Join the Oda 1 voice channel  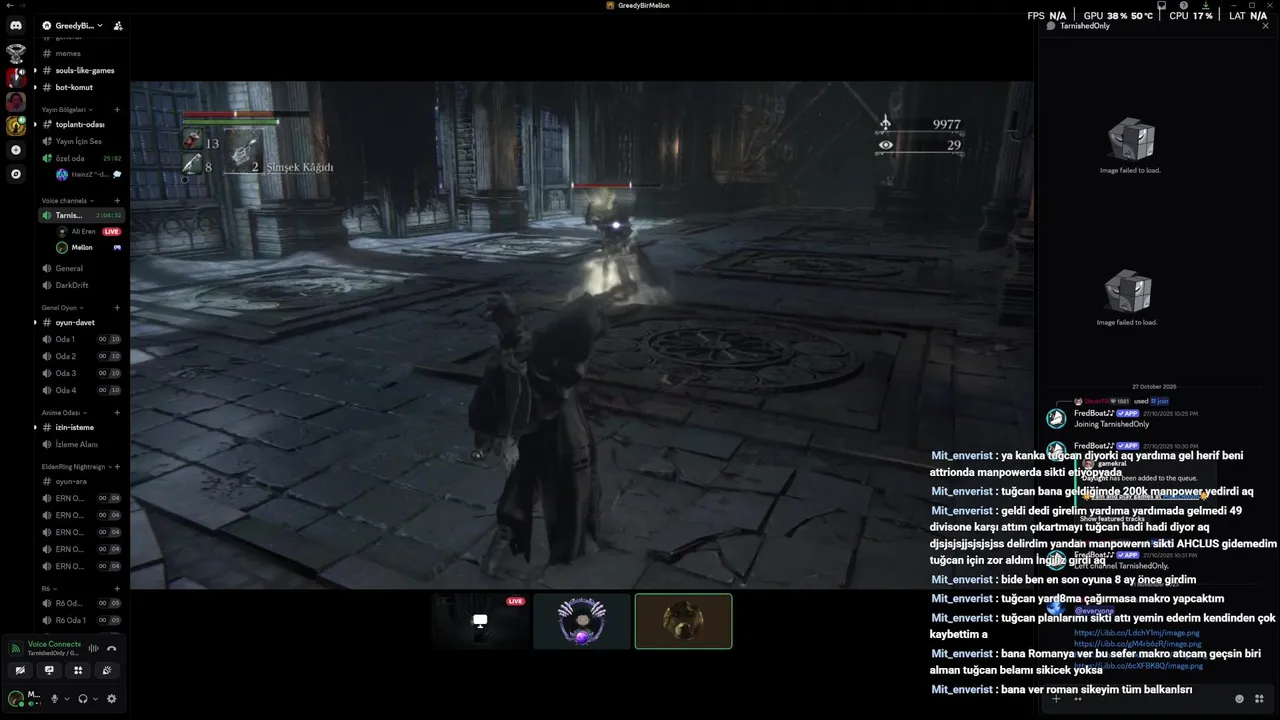tap(80, 339)
